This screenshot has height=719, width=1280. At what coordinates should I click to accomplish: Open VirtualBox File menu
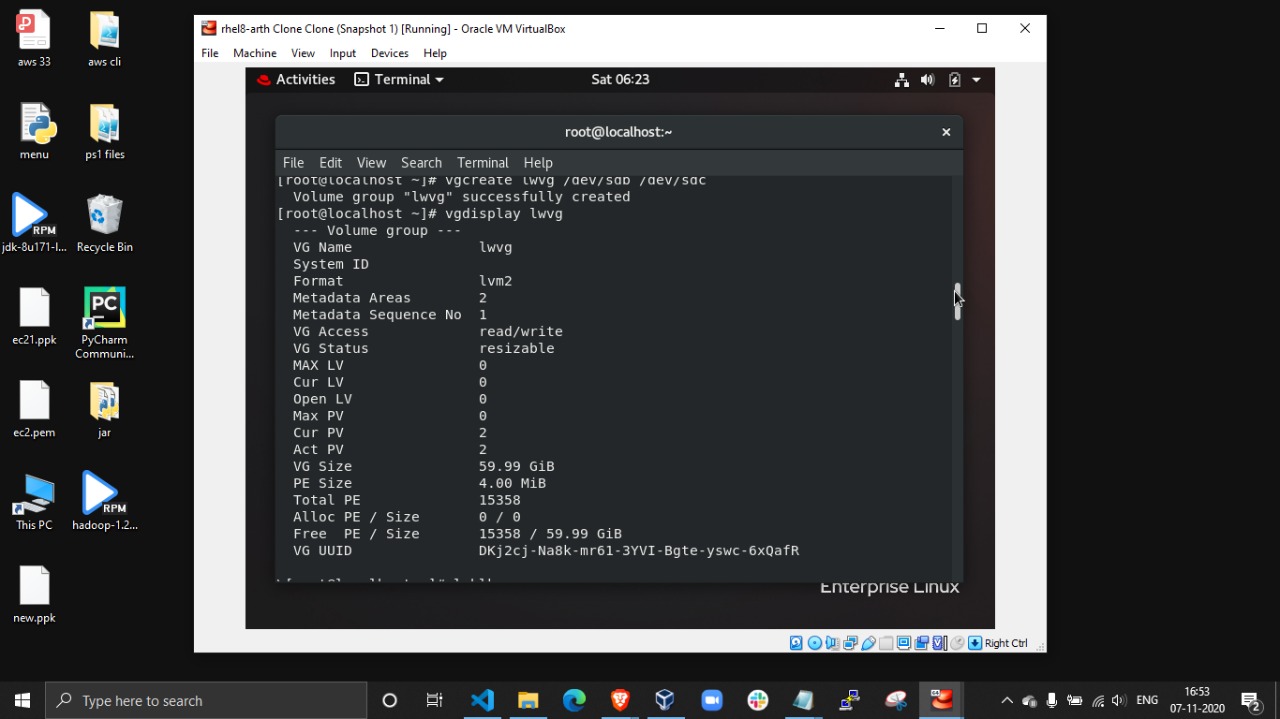pyautogui.click(x=210, y=53)
